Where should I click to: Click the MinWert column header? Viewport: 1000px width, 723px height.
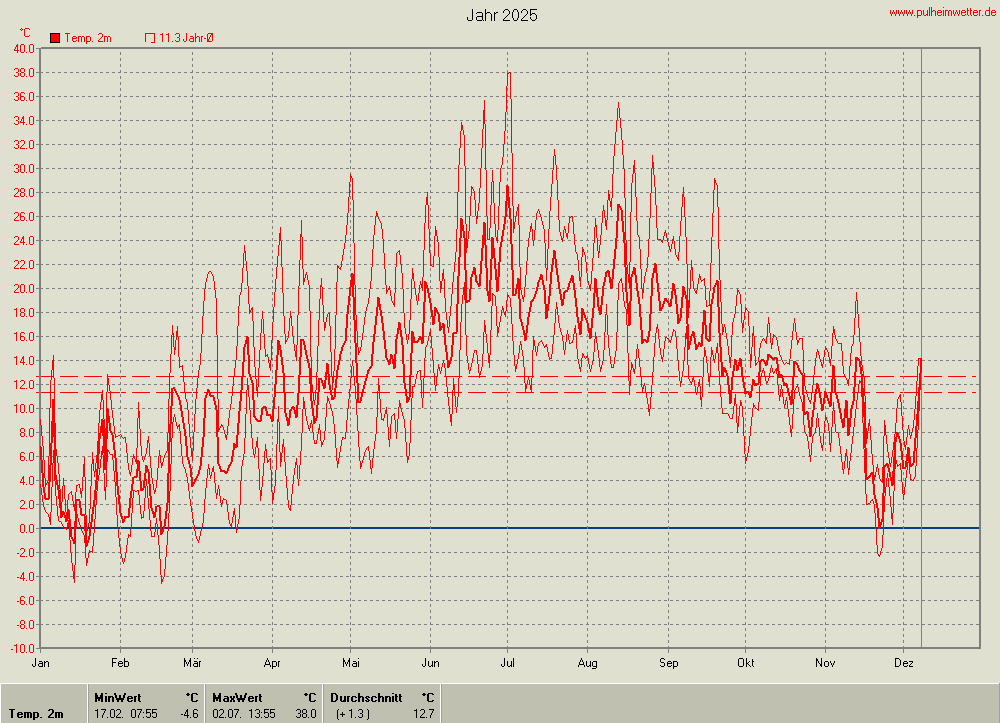pyautogui.click(x=117, y=697)
